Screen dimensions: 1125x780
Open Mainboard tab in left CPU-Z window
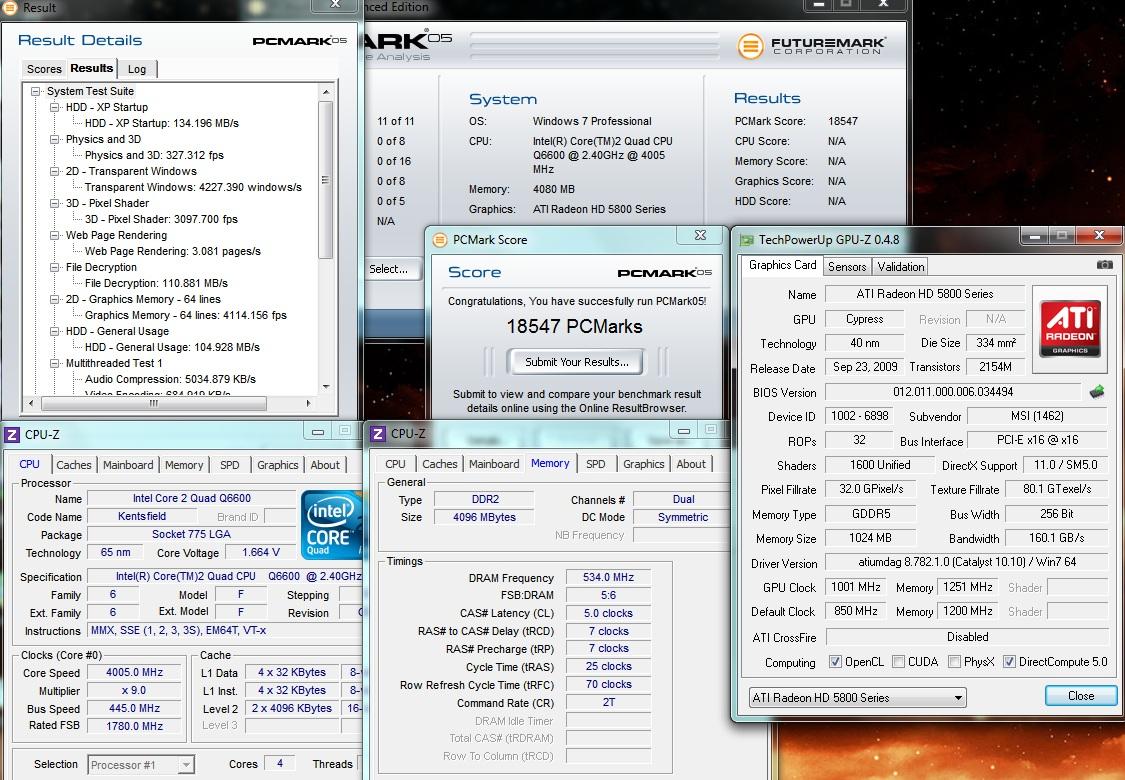point(128,465)
